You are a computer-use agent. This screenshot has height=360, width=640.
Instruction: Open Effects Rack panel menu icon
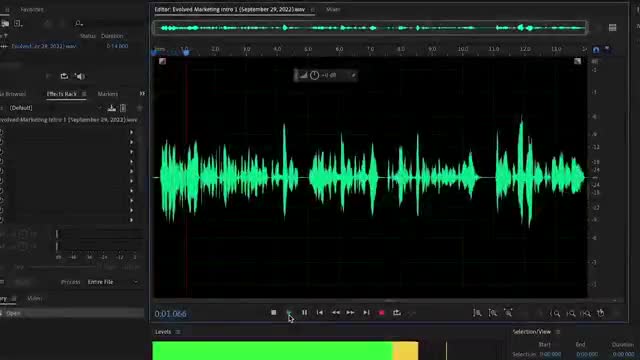click(84, 94)
